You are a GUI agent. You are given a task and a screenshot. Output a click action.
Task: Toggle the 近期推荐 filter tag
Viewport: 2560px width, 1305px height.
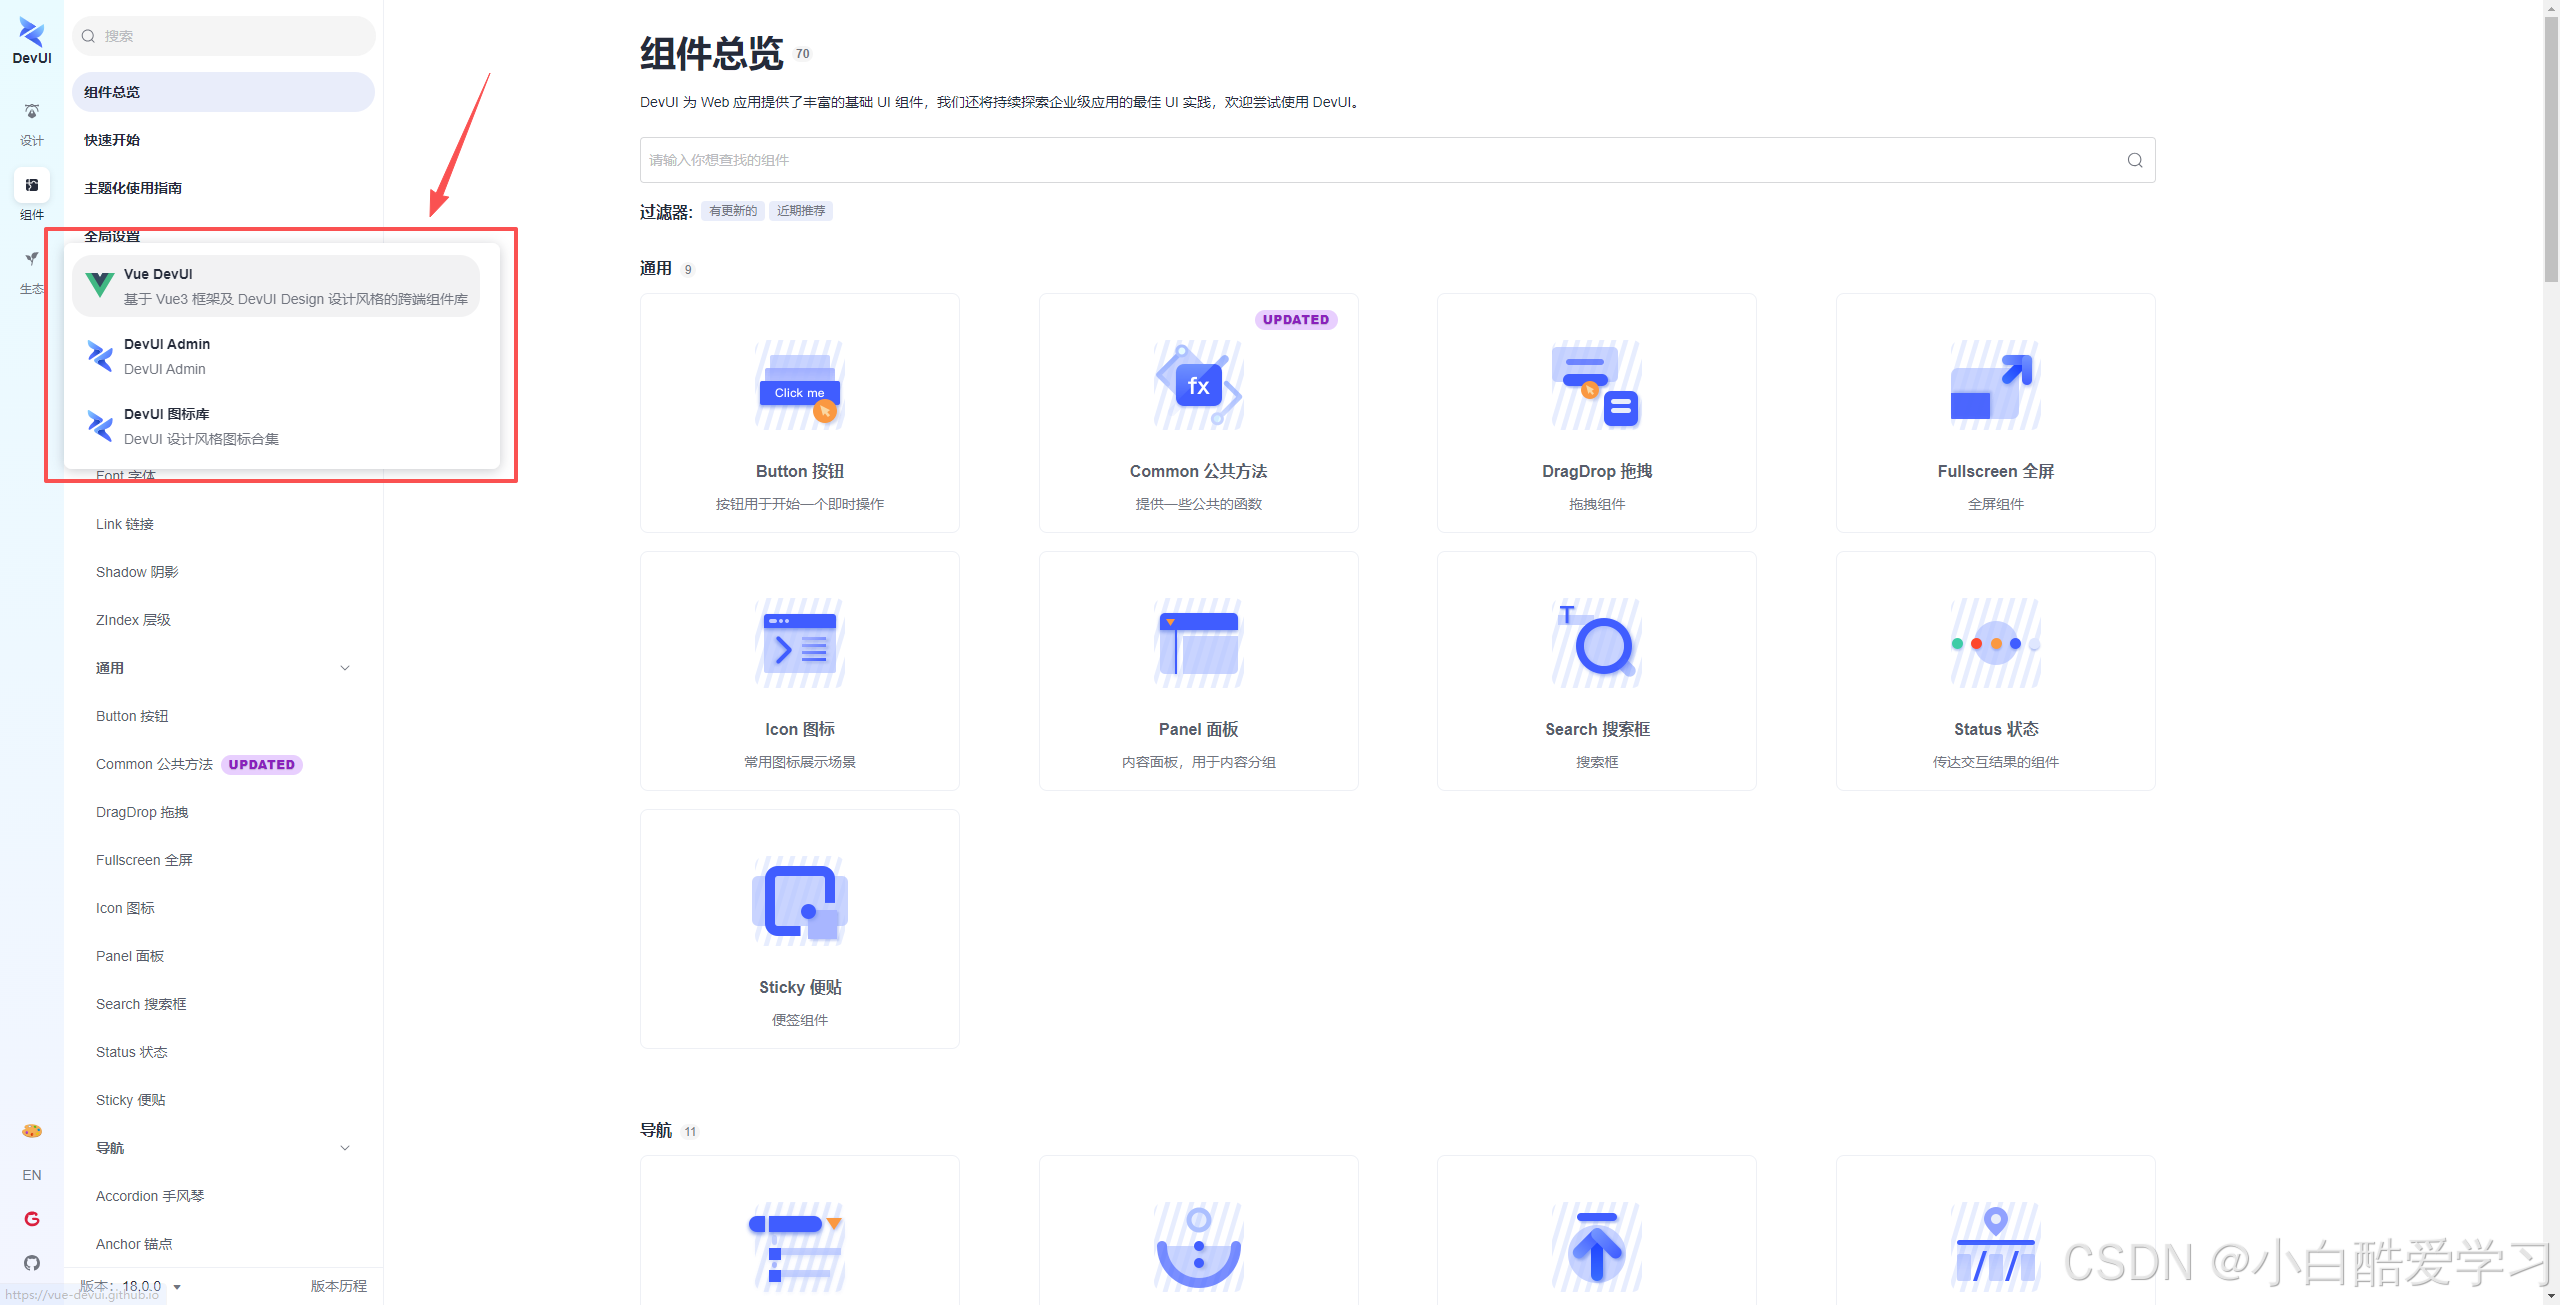(x=800, y=211)
